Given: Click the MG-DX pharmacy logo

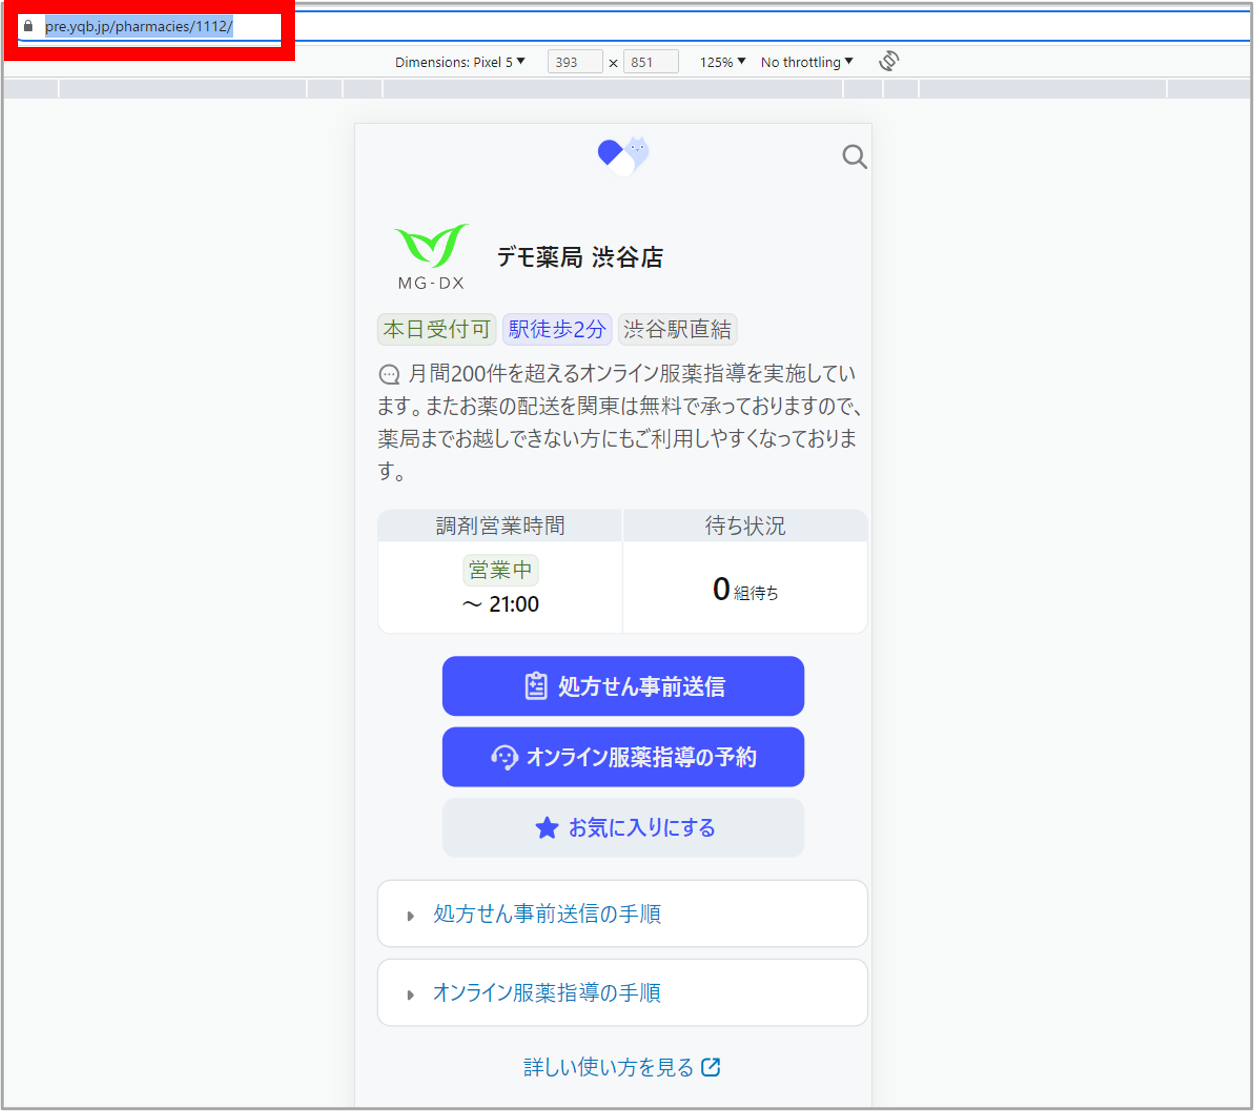Looking at the screenshot, I should [430, 250].
